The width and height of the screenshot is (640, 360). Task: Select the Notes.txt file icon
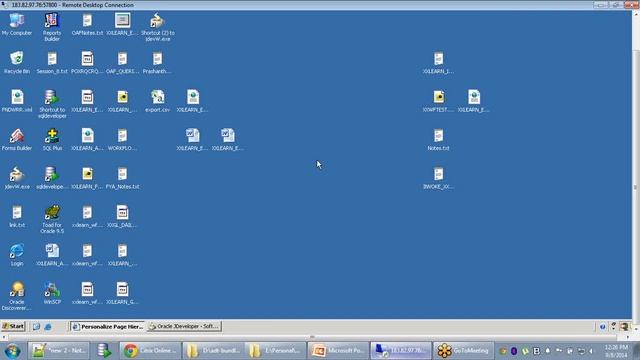pos(438,140)
